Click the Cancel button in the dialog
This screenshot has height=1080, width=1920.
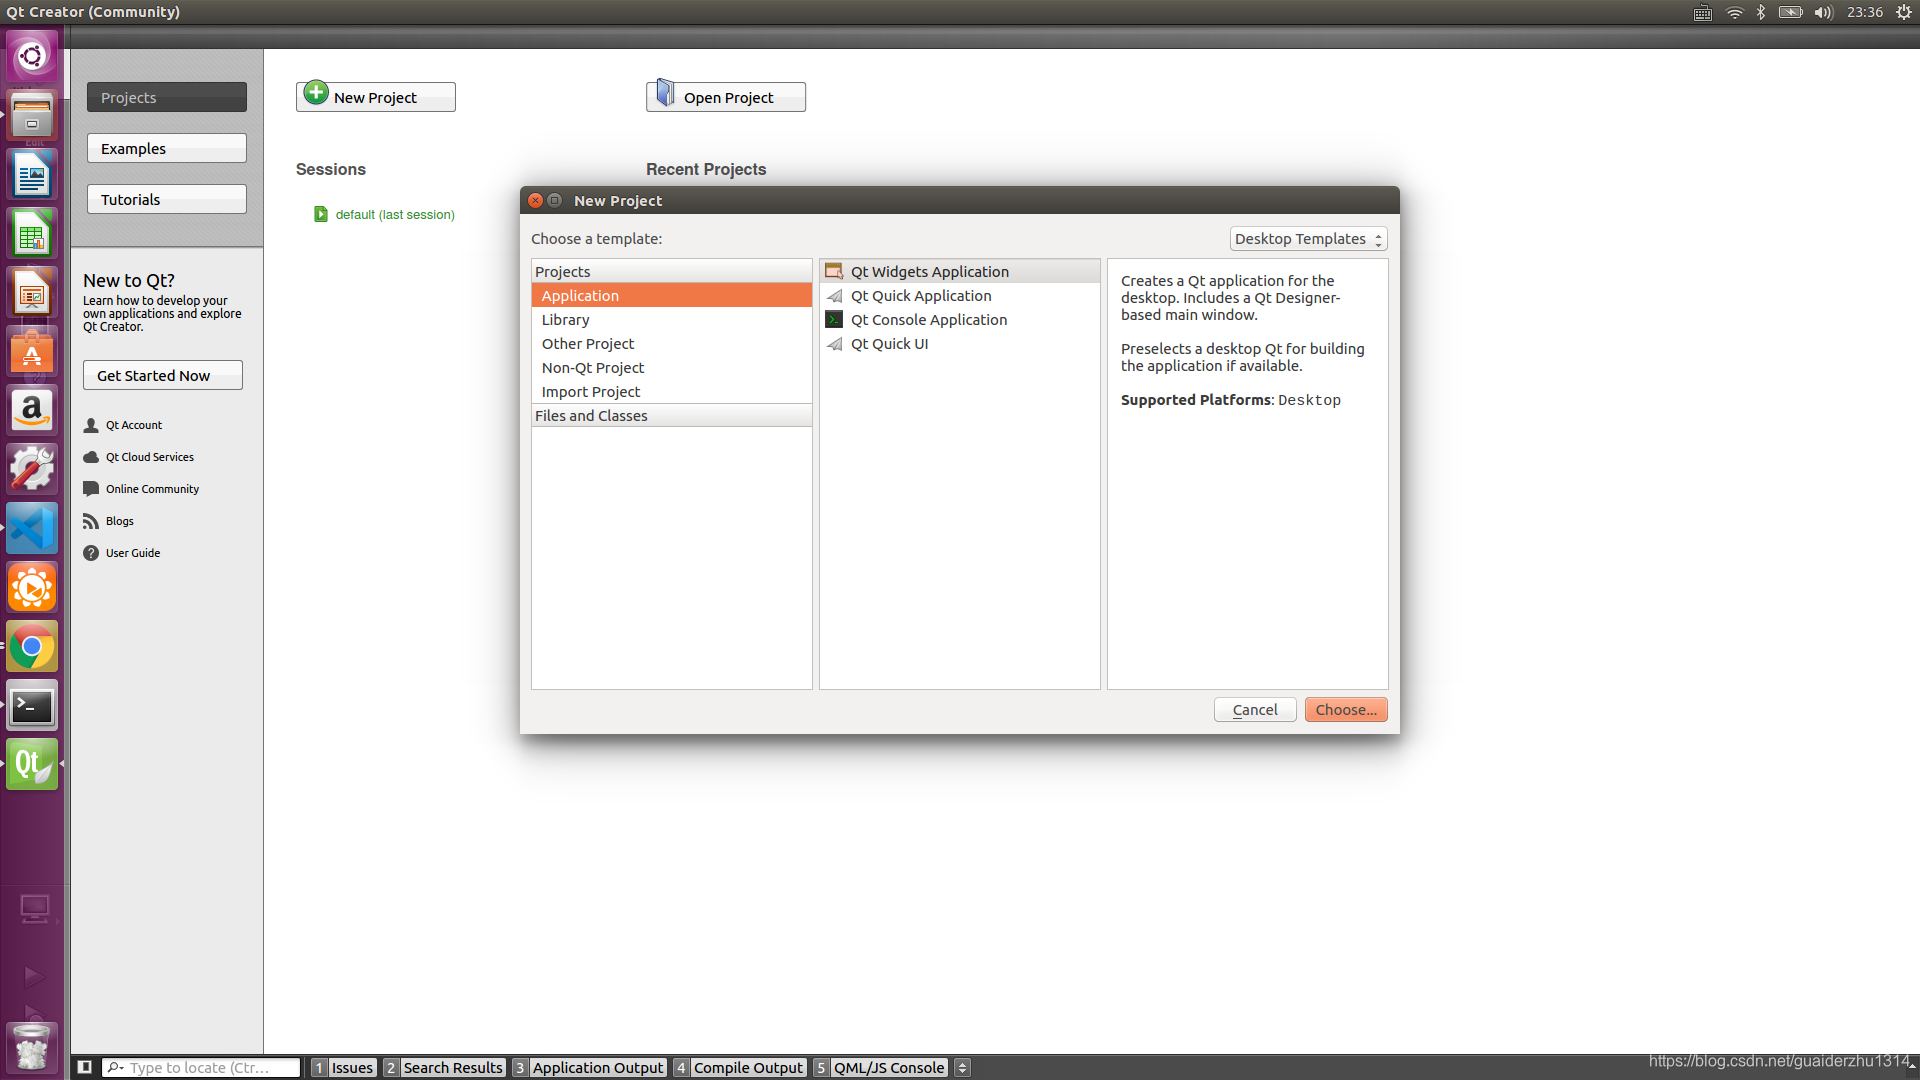coord(1255,709)
